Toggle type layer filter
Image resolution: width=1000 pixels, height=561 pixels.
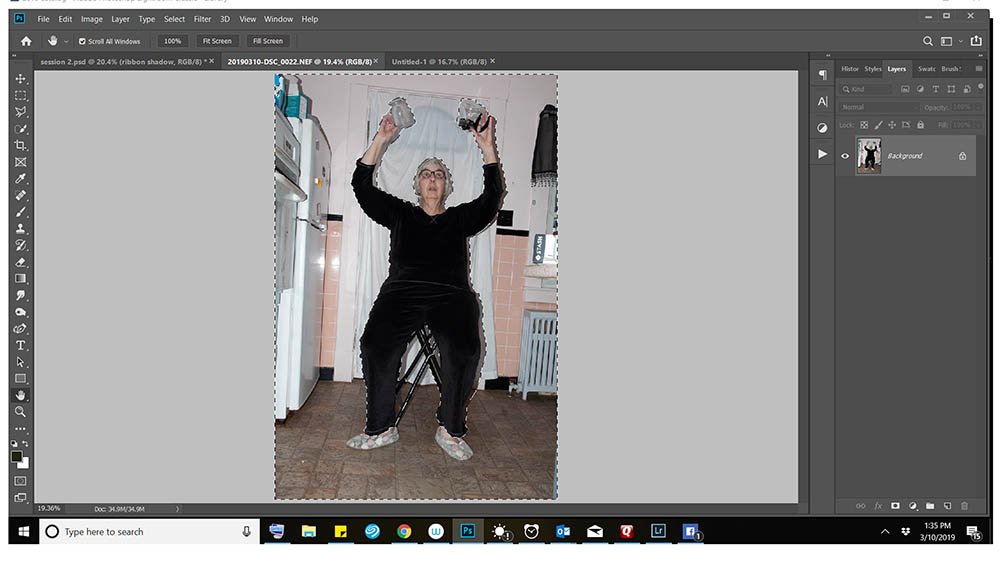click(936, 89)
